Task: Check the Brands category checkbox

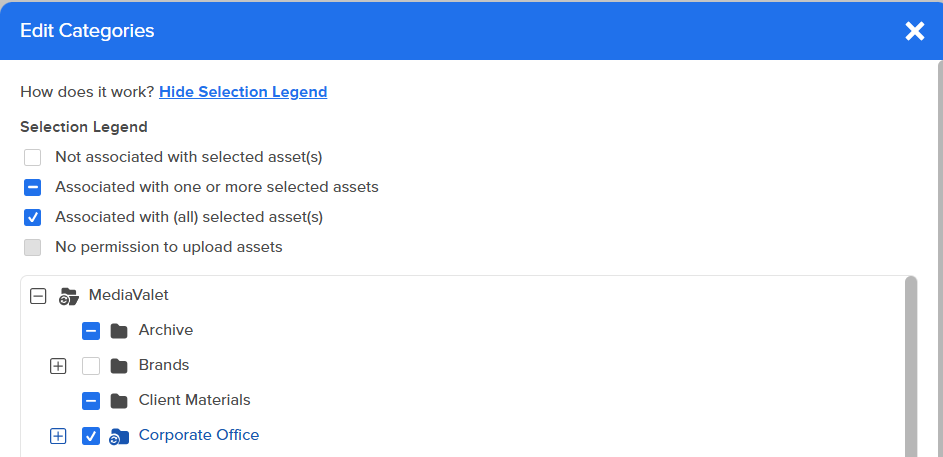Action: (91, 366)
